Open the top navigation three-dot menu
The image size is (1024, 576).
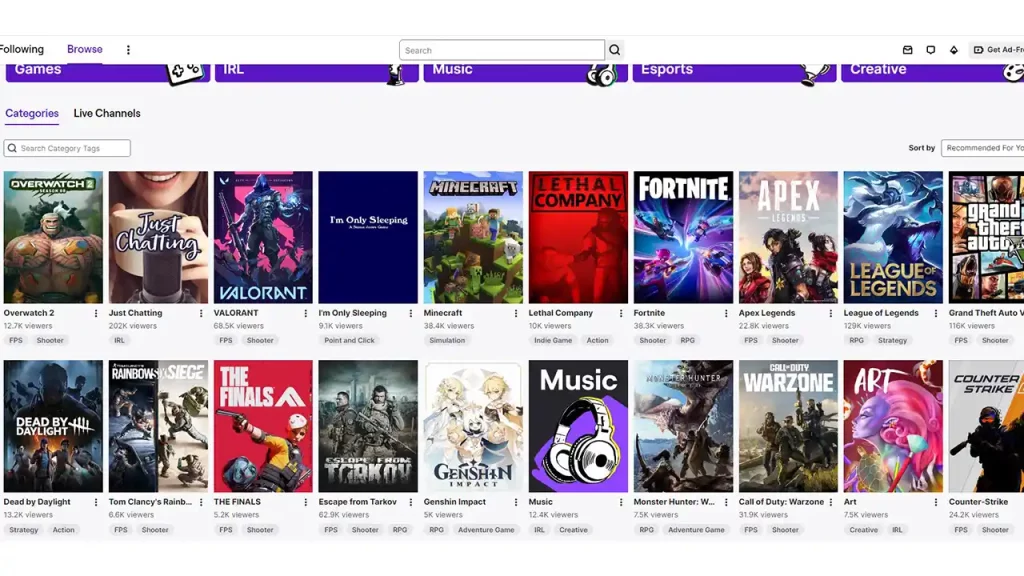tap(128, 50)
